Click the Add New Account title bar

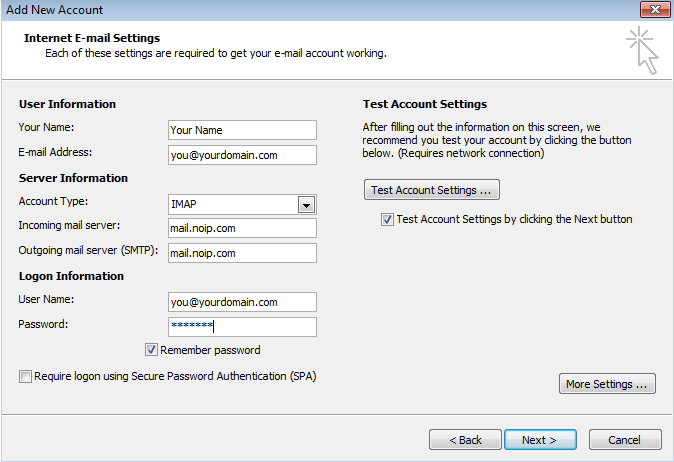[318, 9]
